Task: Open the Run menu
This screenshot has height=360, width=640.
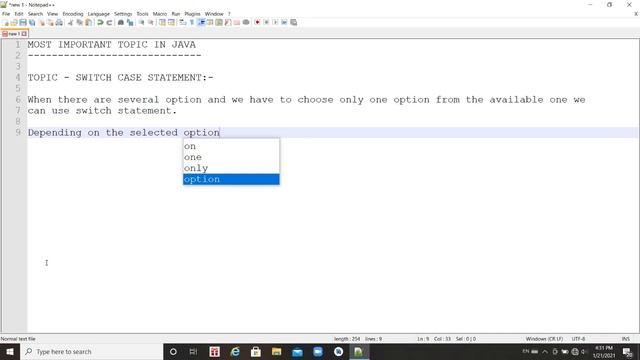Action: [176, 14]
